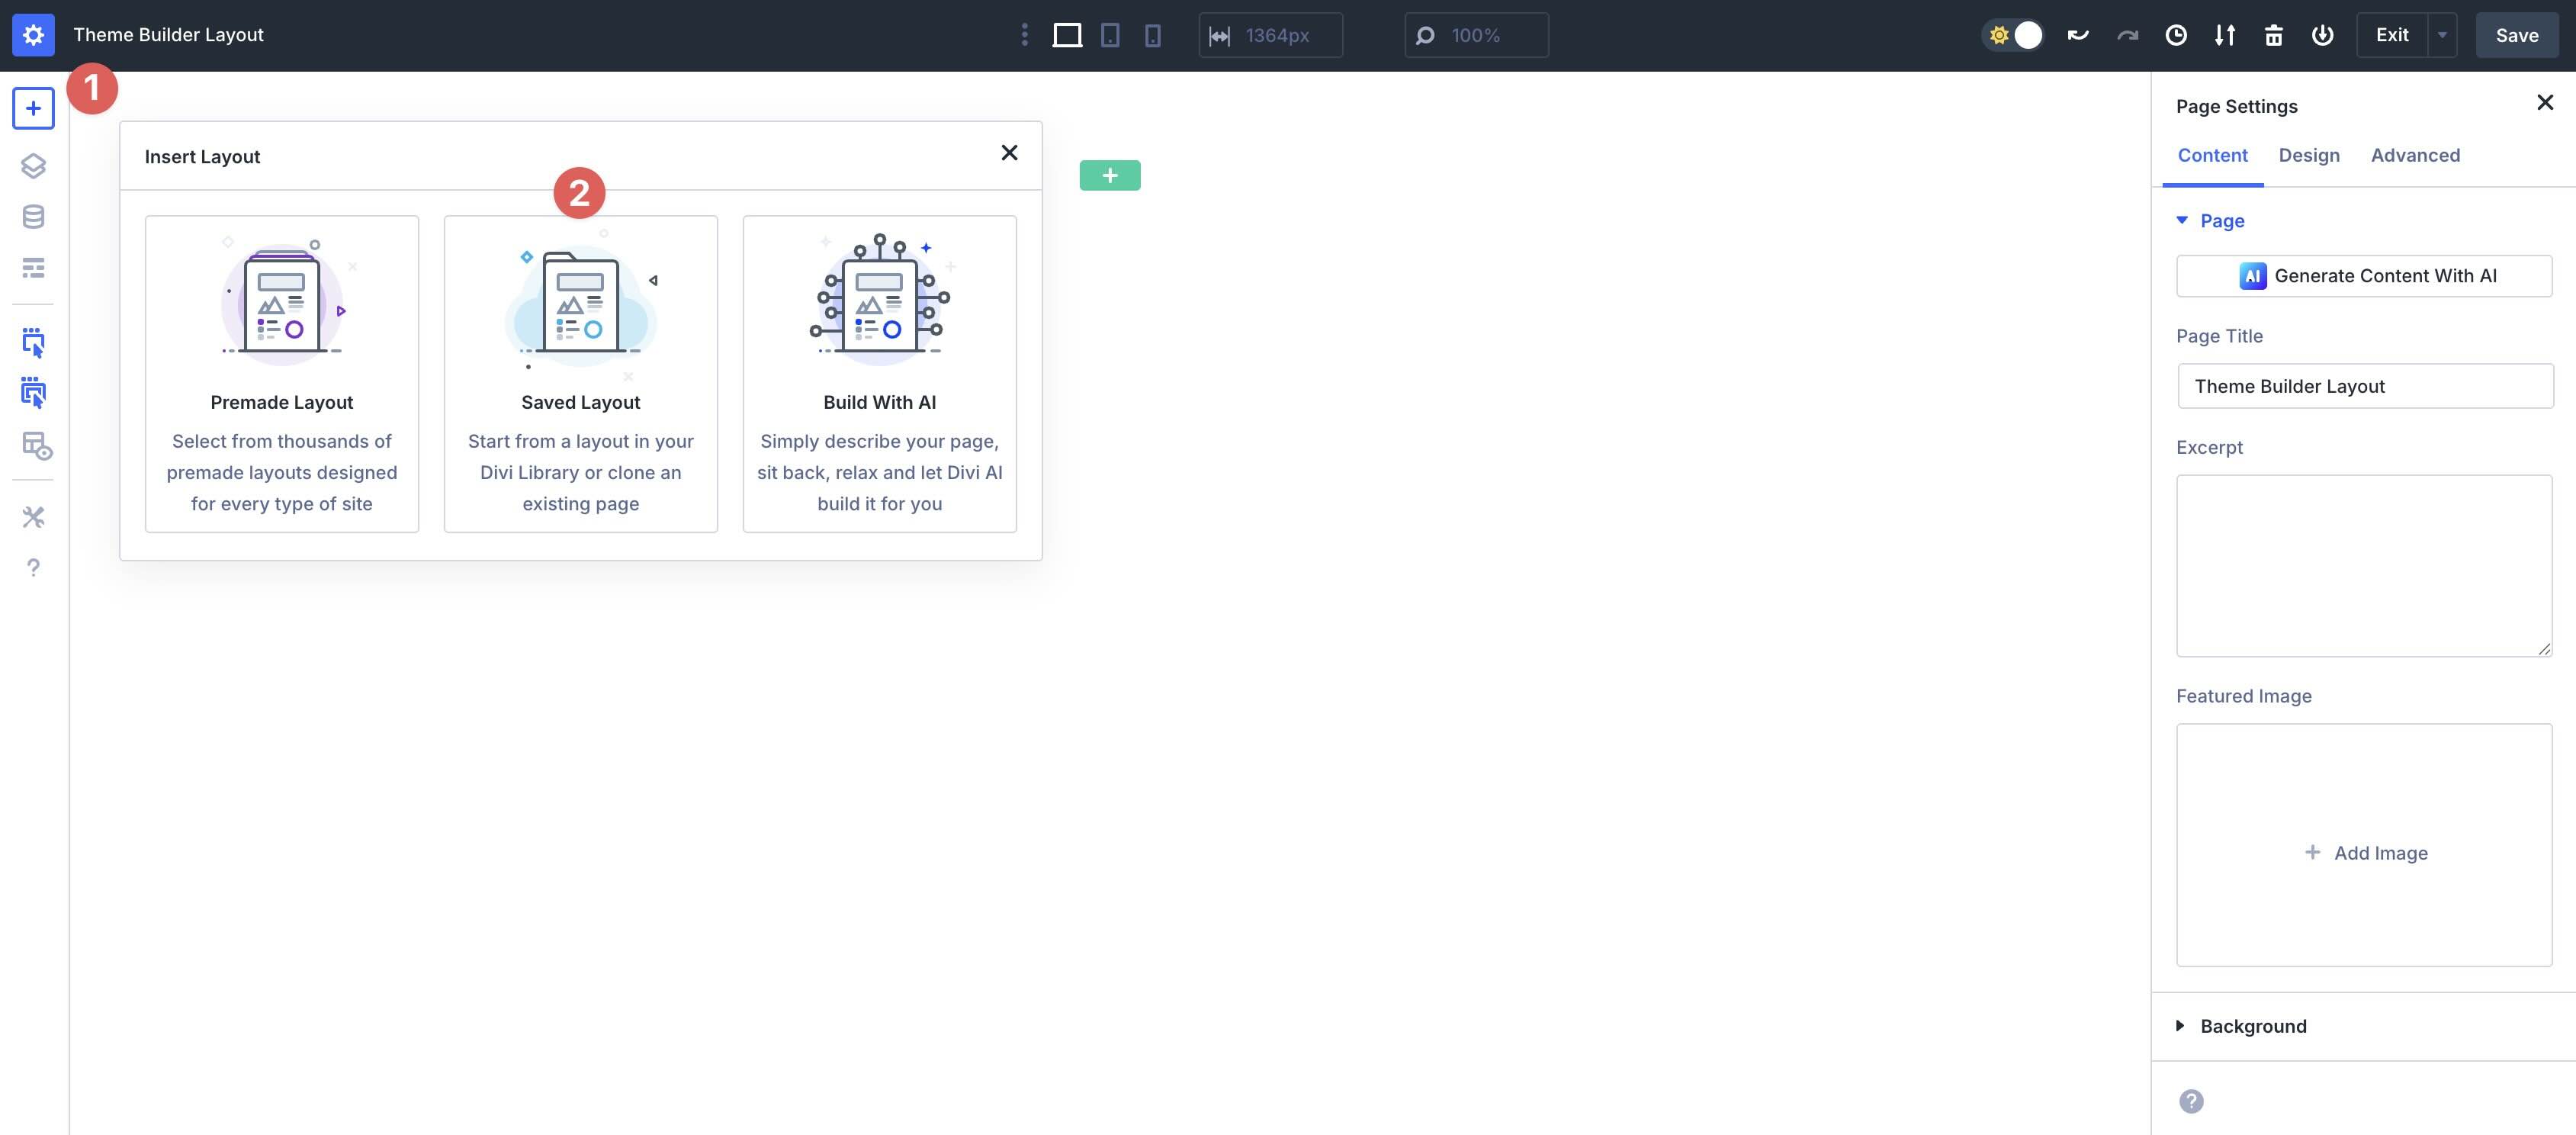
Task: Switch to Wireframe view mode
Action: [x=33, y=268]
